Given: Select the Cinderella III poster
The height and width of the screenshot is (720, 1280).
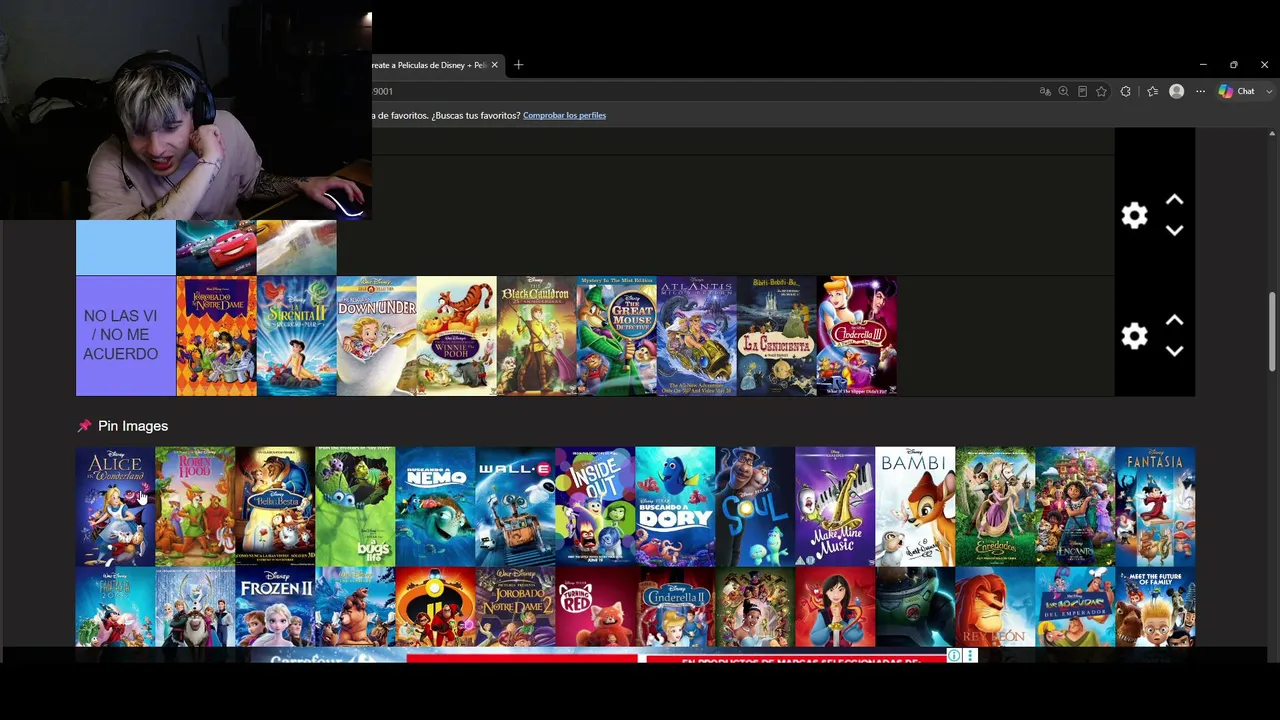Looking at the screenshot, I should (x=856, y=336).
